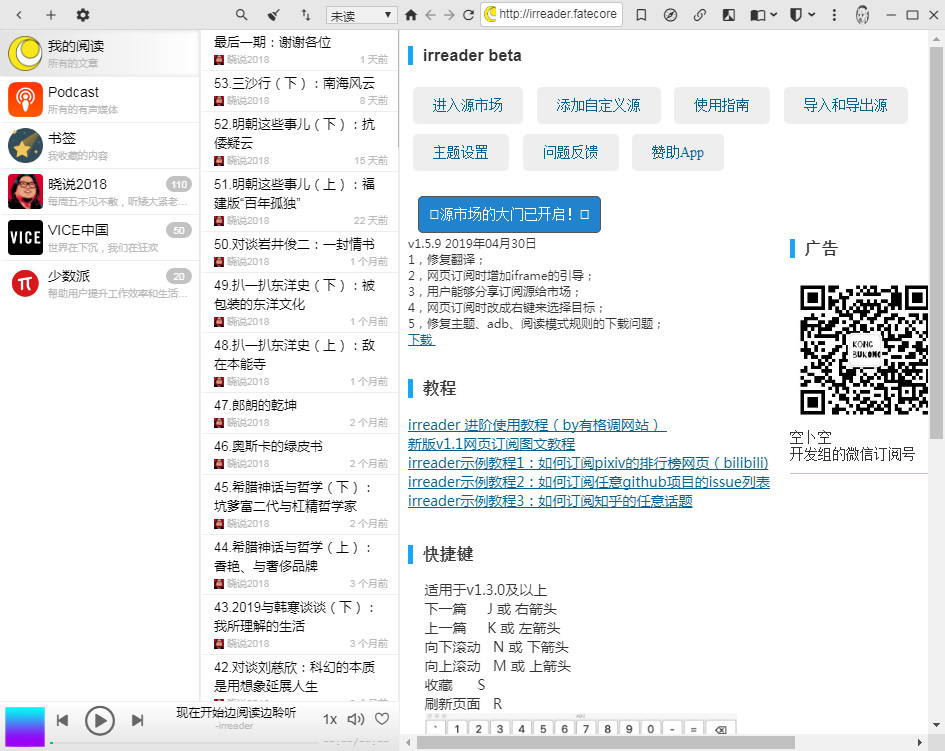Expand the dropdown next to the shield icon
The height and width of the screenshot is (751, 945).
pyautogui.click(x=811, y=16)
